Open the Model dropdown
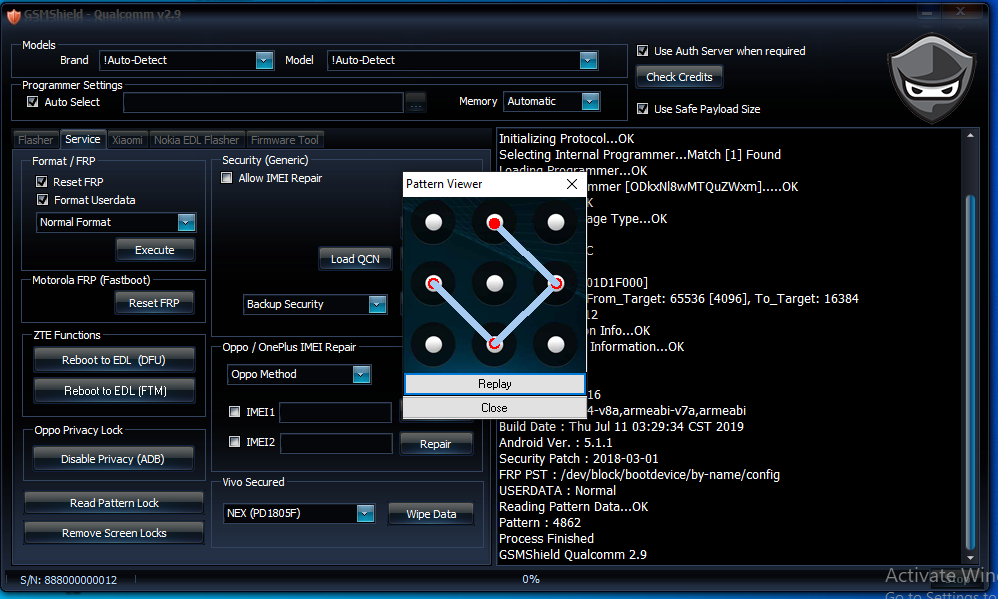The width and height of the screenshot is (998, 599). pyautogui.click(x=589, y=60)
